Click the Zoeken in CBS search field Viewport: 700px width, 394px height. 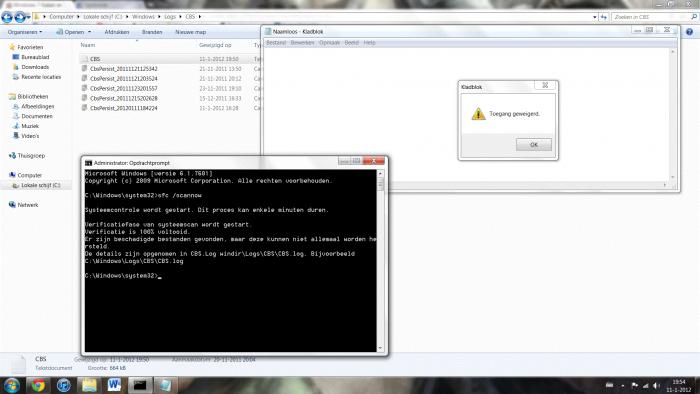click(x=651, y=17)
